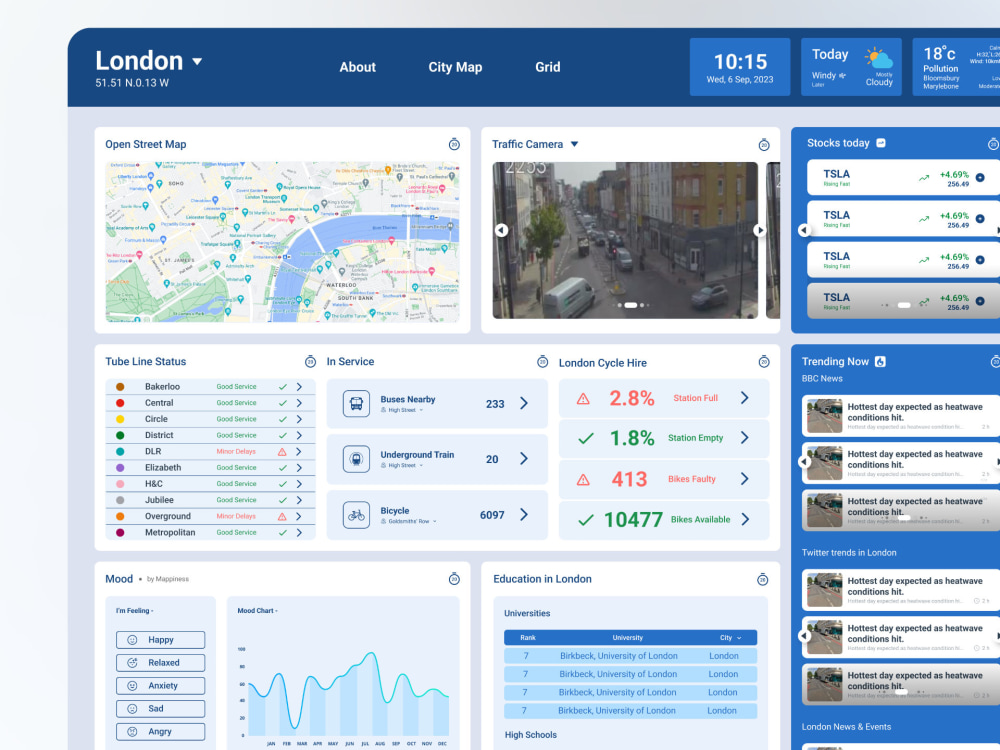This screenshot has width=1000, height=750.
Task: Select the Relaxed mood option
Action: point(161,663)
